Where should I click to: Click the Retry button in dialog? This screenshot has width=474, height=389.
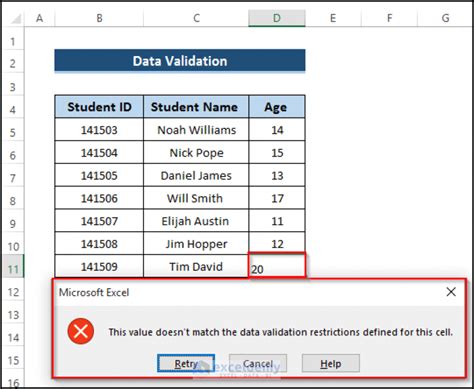[x=186, y=363]
